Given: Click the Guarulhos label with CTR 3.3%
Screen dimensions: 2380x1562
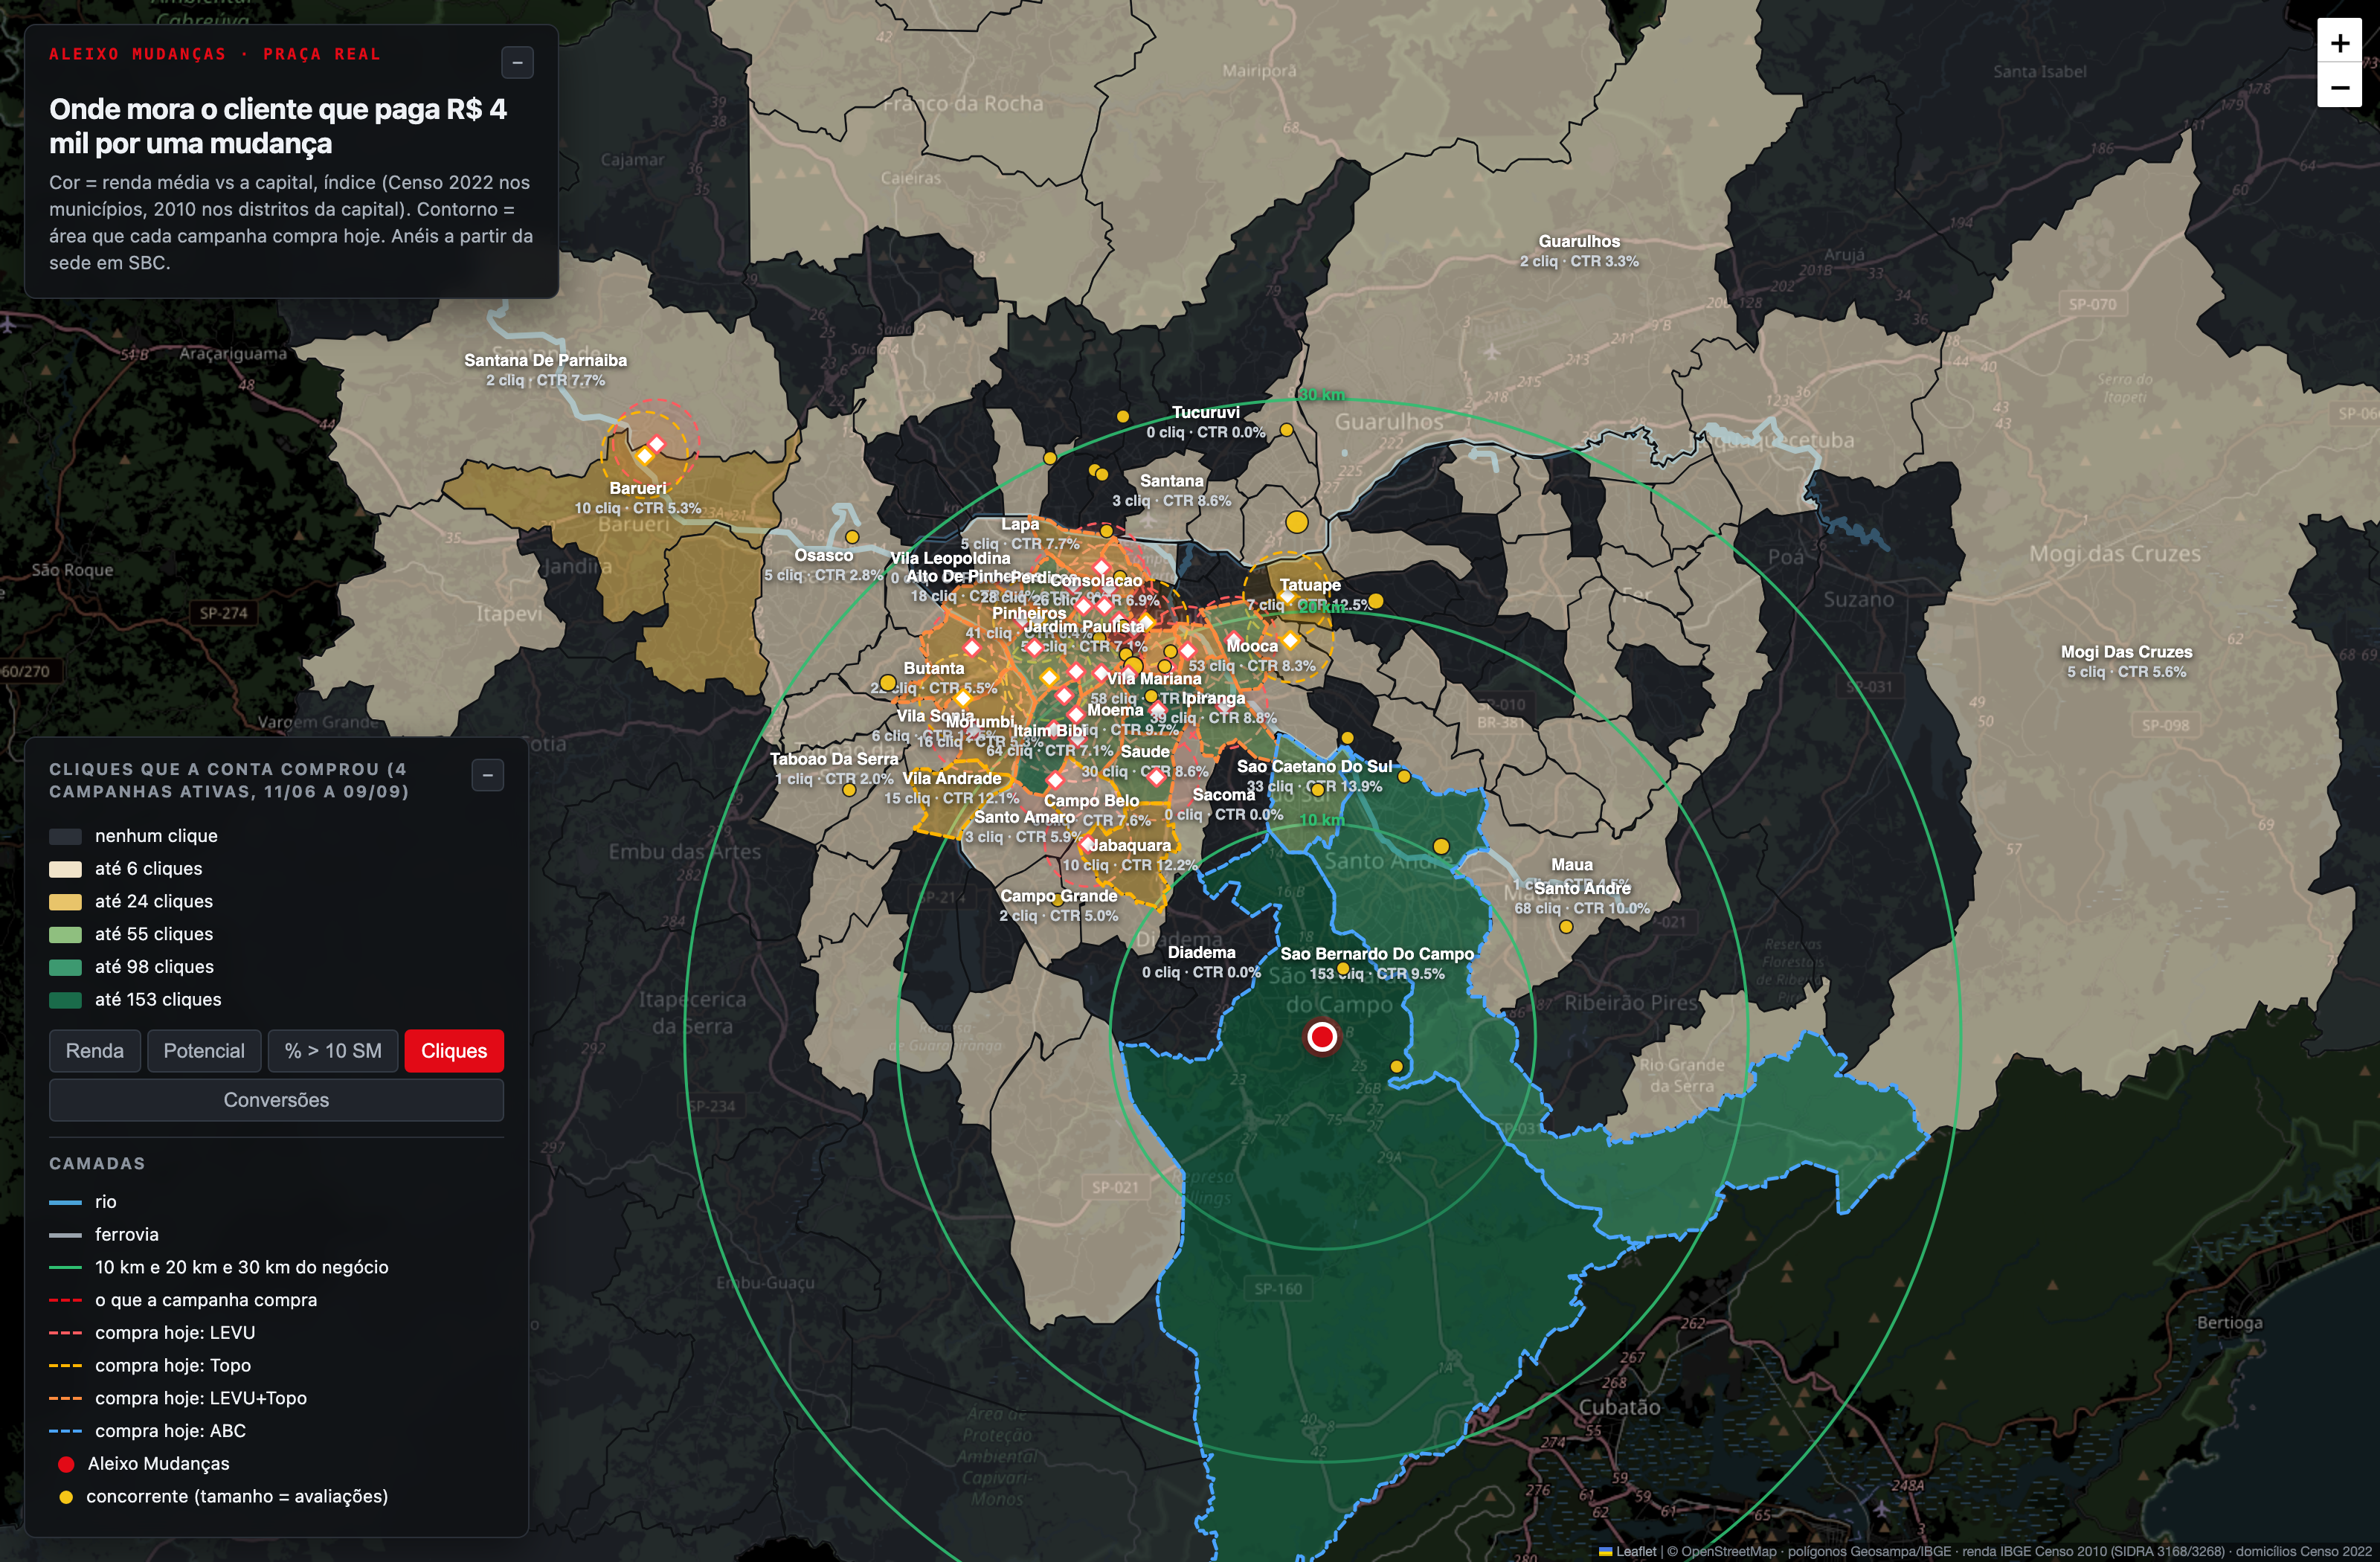Looking at the screenshot, I should pyautogui.click(x=1579, y=251).
